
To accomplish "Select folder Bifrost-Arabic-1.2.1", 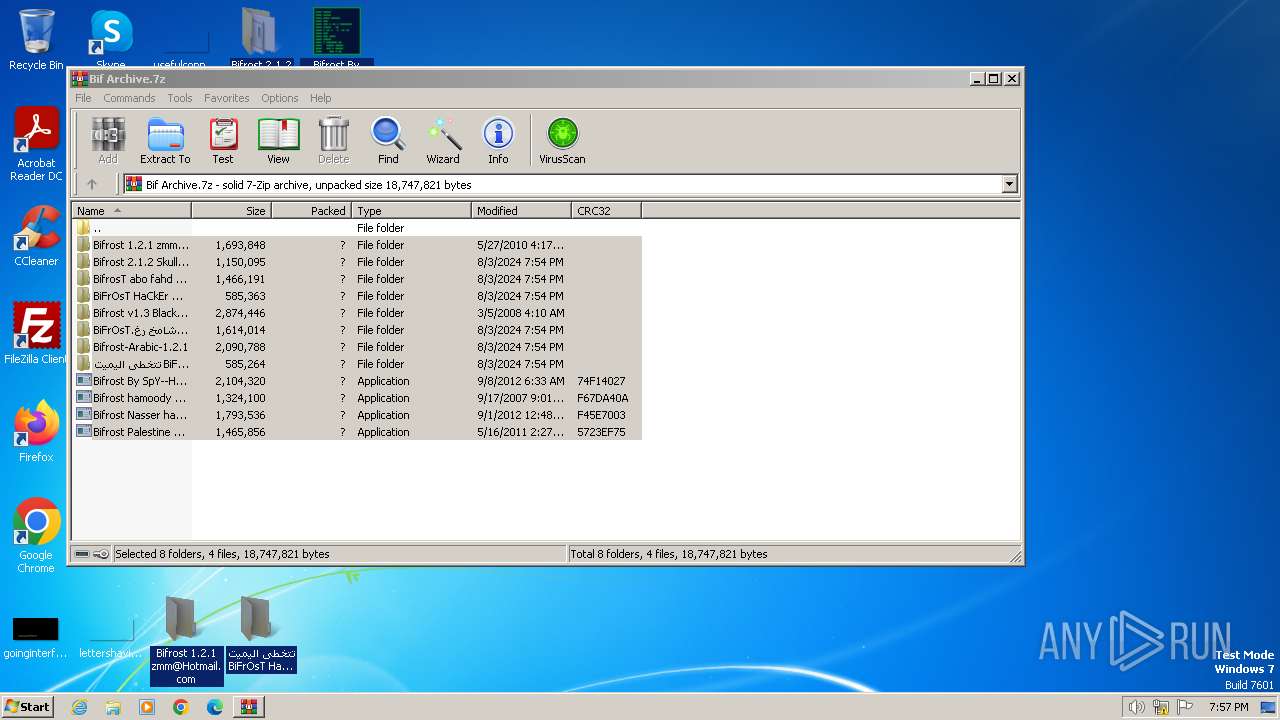I will pos(356,347).
